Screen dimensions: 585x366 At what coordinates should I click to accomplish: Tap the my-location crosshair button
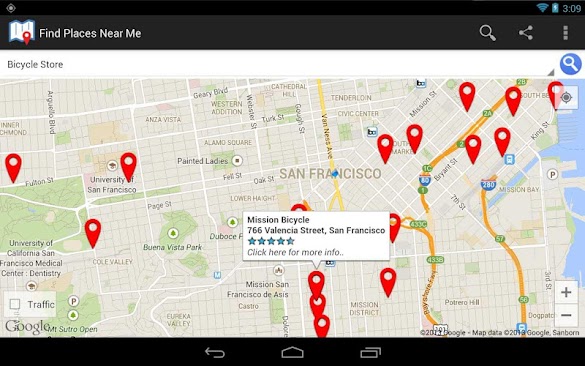pos(566,98)
